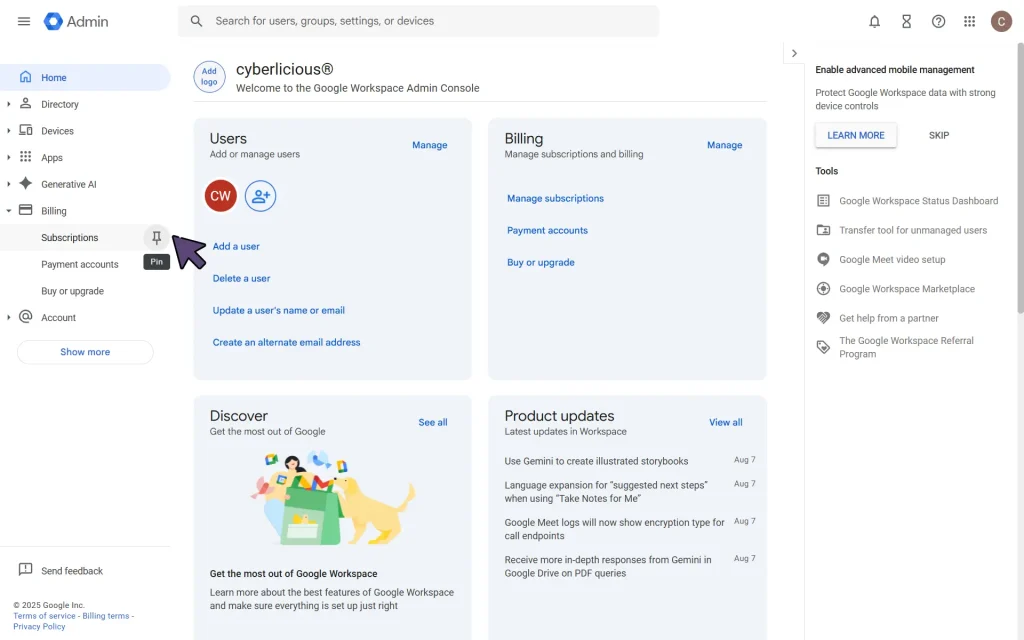1024x640 pixels.
Task: Click the Google Meet video setup icon
Action: (823, 259)
